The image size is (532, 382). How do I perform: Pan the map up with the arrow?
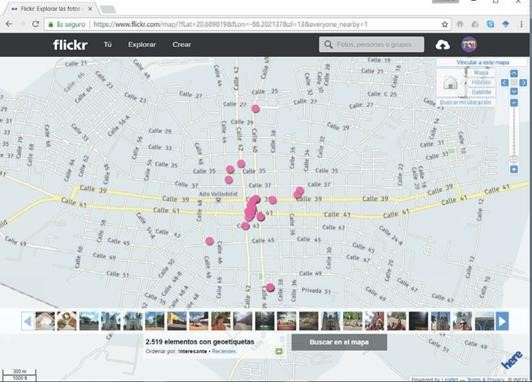click(514, 74)
